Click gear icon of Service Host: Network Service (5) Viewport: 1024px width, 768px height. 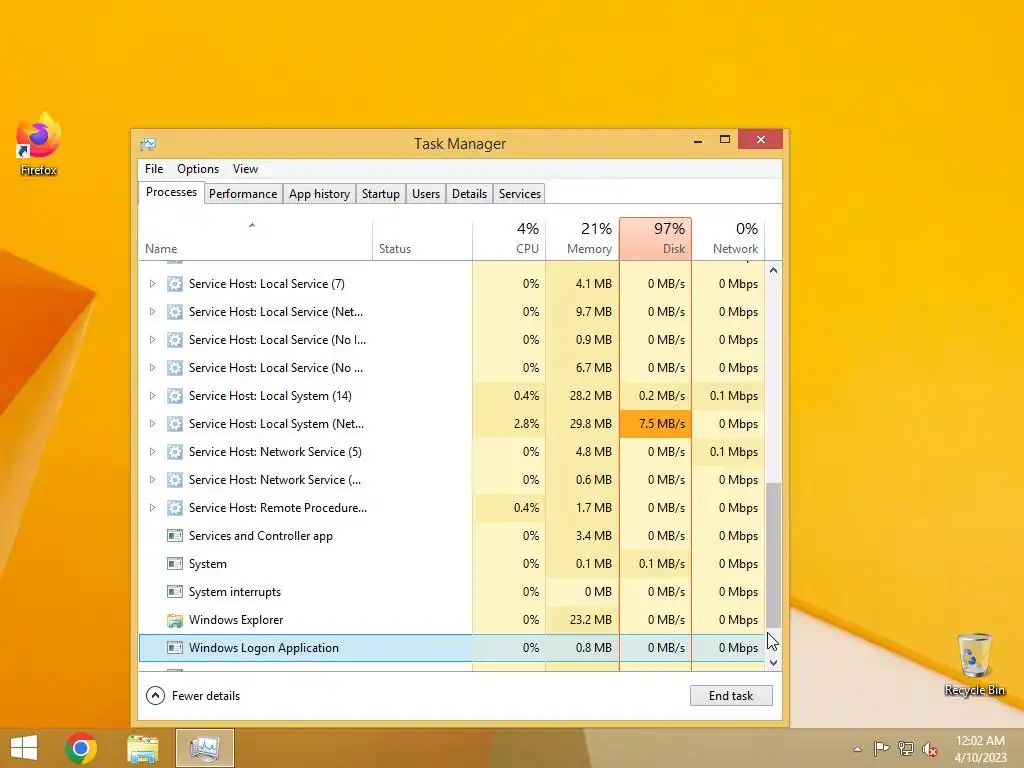pos(174,452)
